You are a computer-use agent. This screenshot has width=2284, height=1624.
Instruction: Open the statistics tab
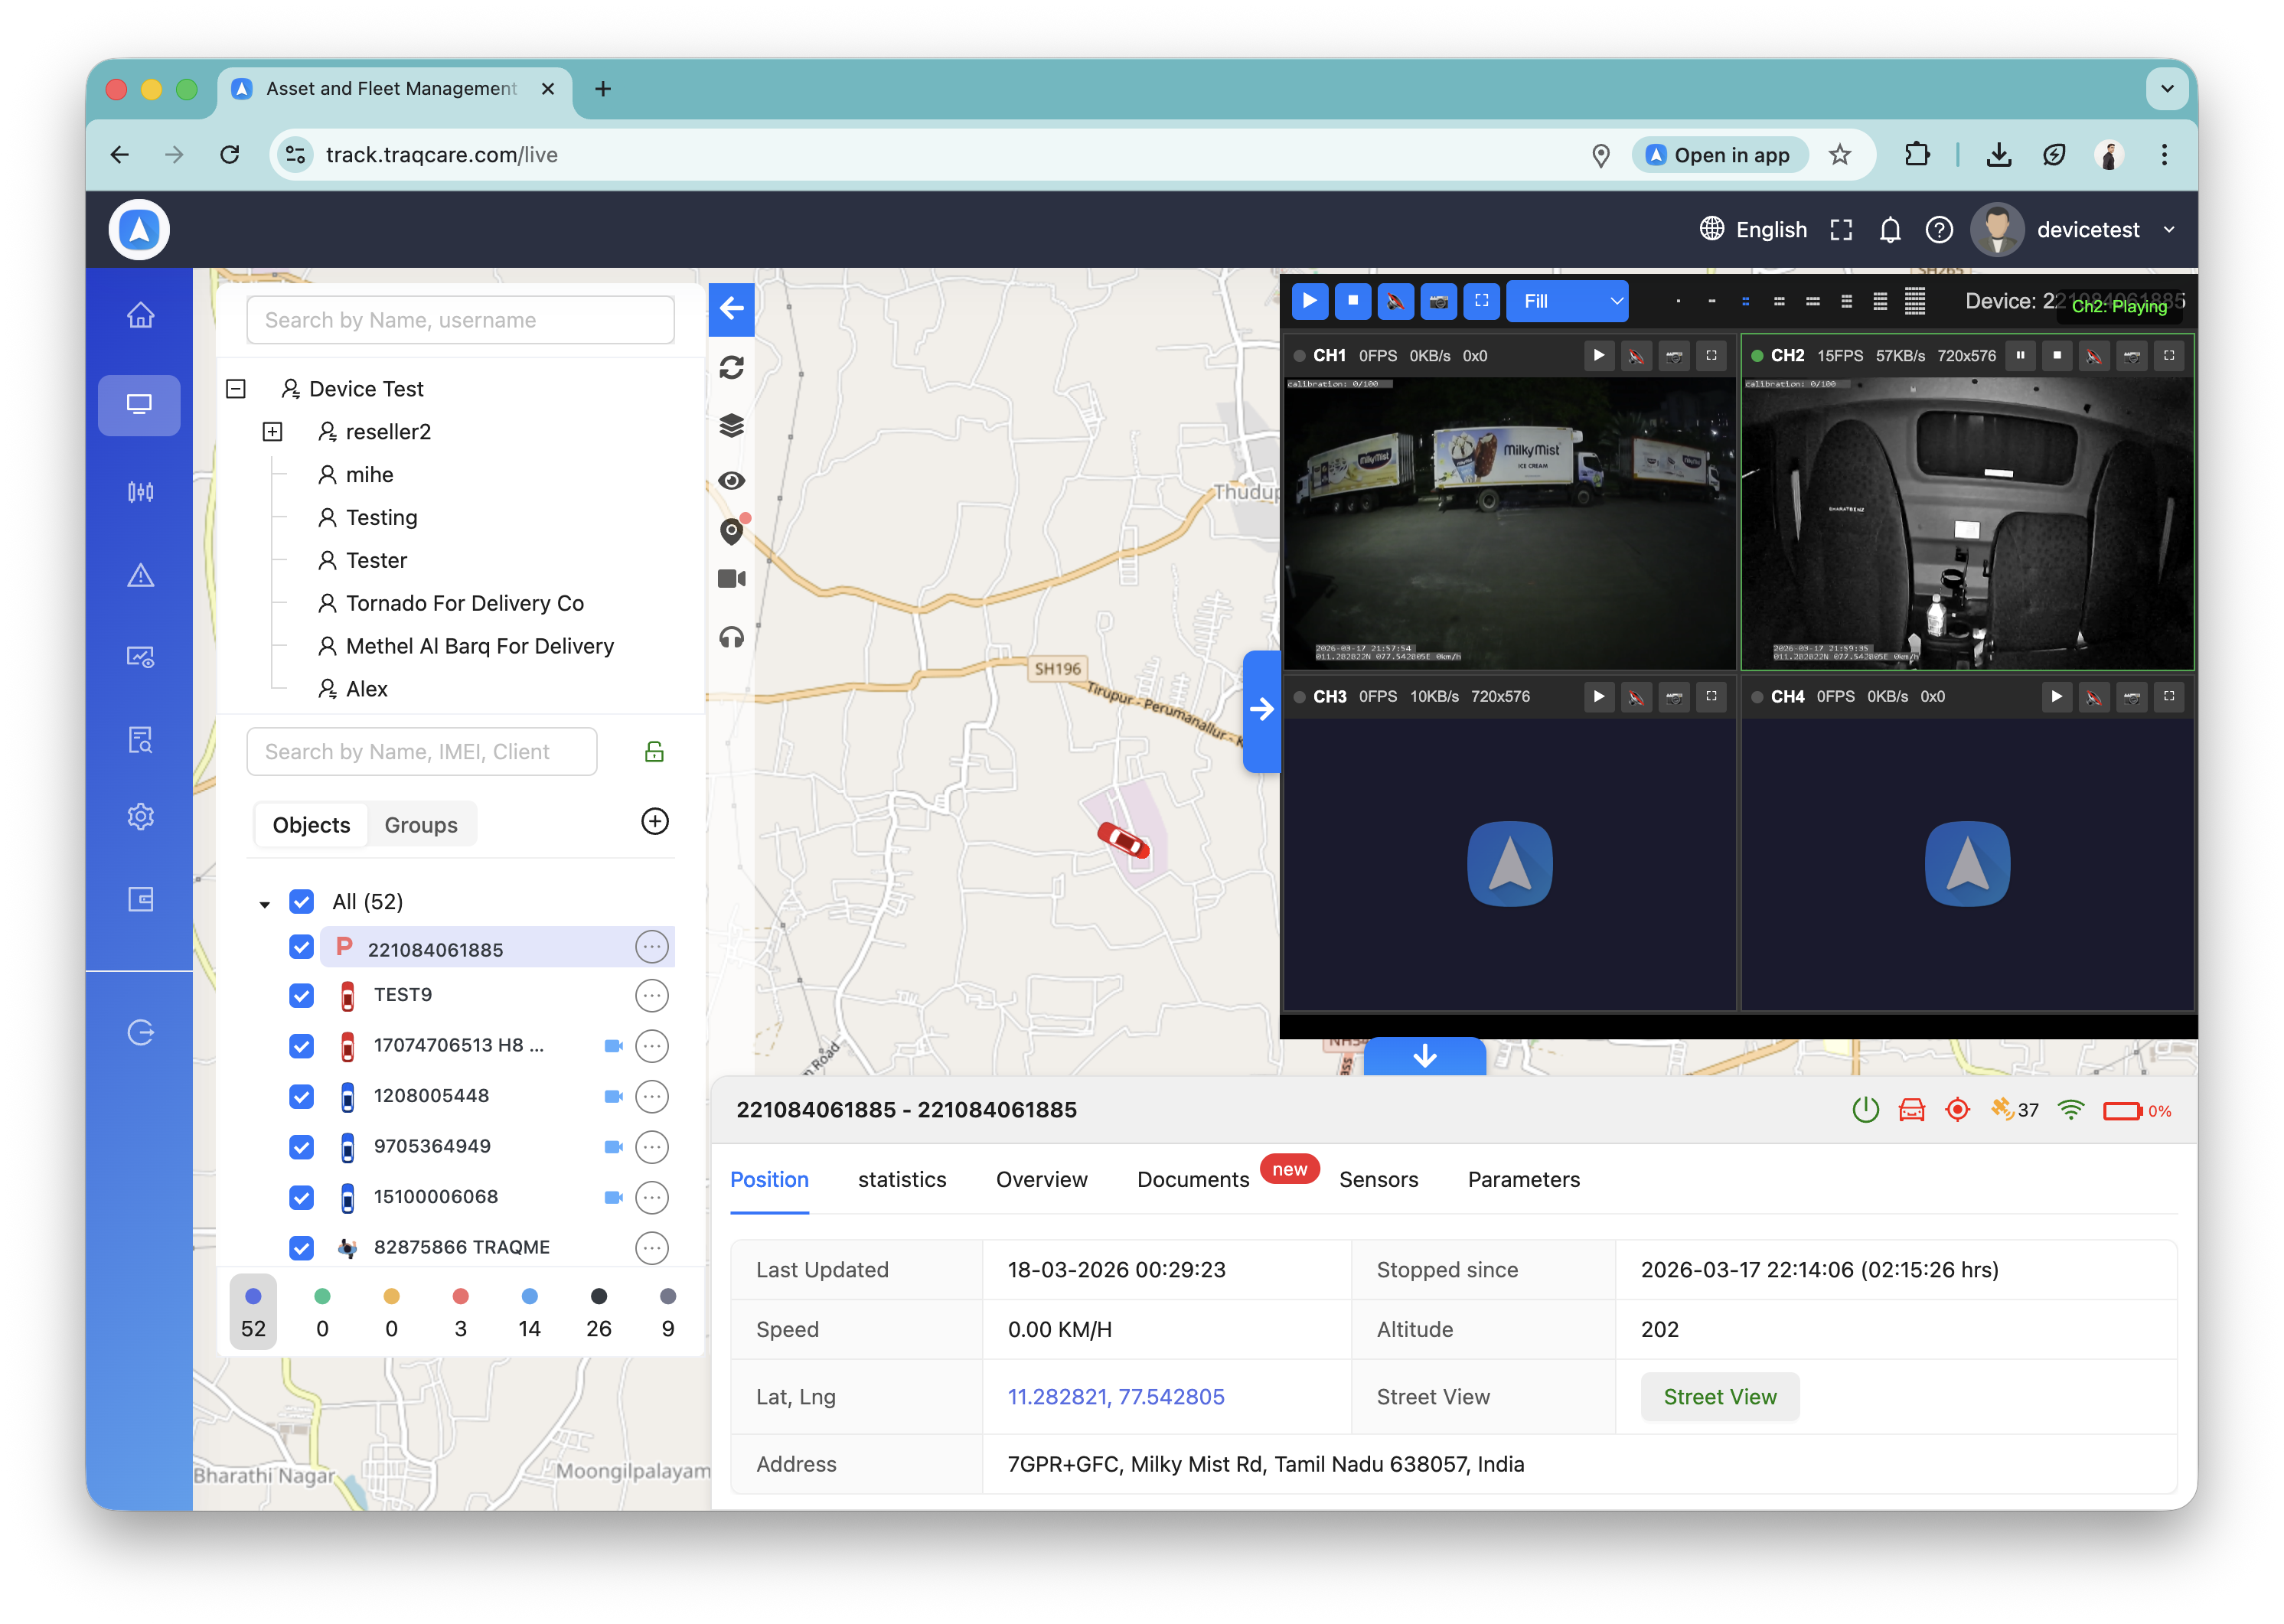click(x=902, y=1180)
